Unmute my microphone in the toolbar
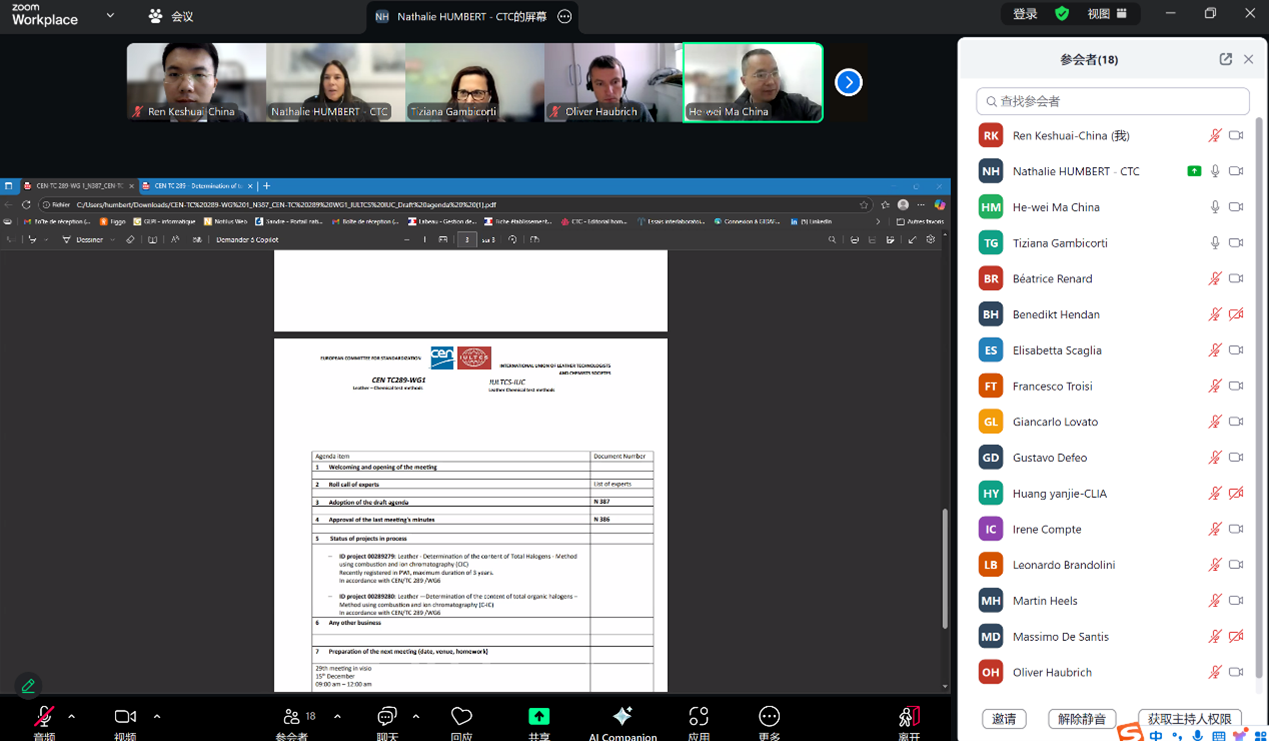Image resolution: width=1269 pixels, height=741 pixels. (x=44, y=716)
